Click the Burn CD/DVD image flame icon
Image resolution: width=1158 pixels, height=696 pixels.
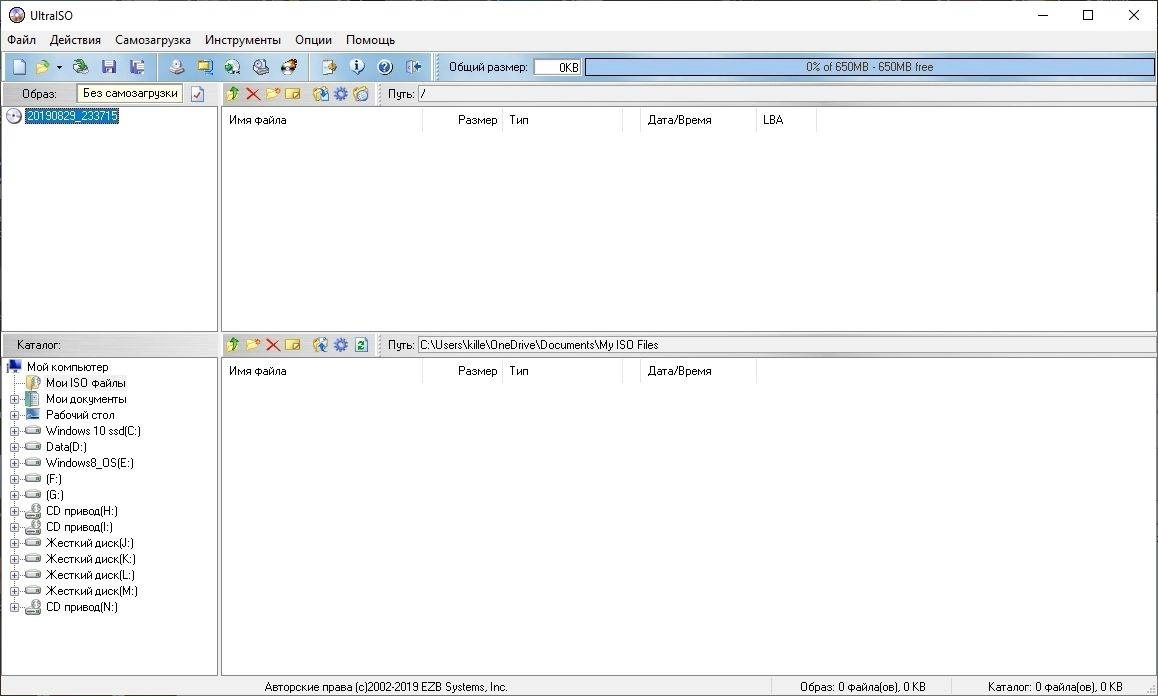pos(290,67)
